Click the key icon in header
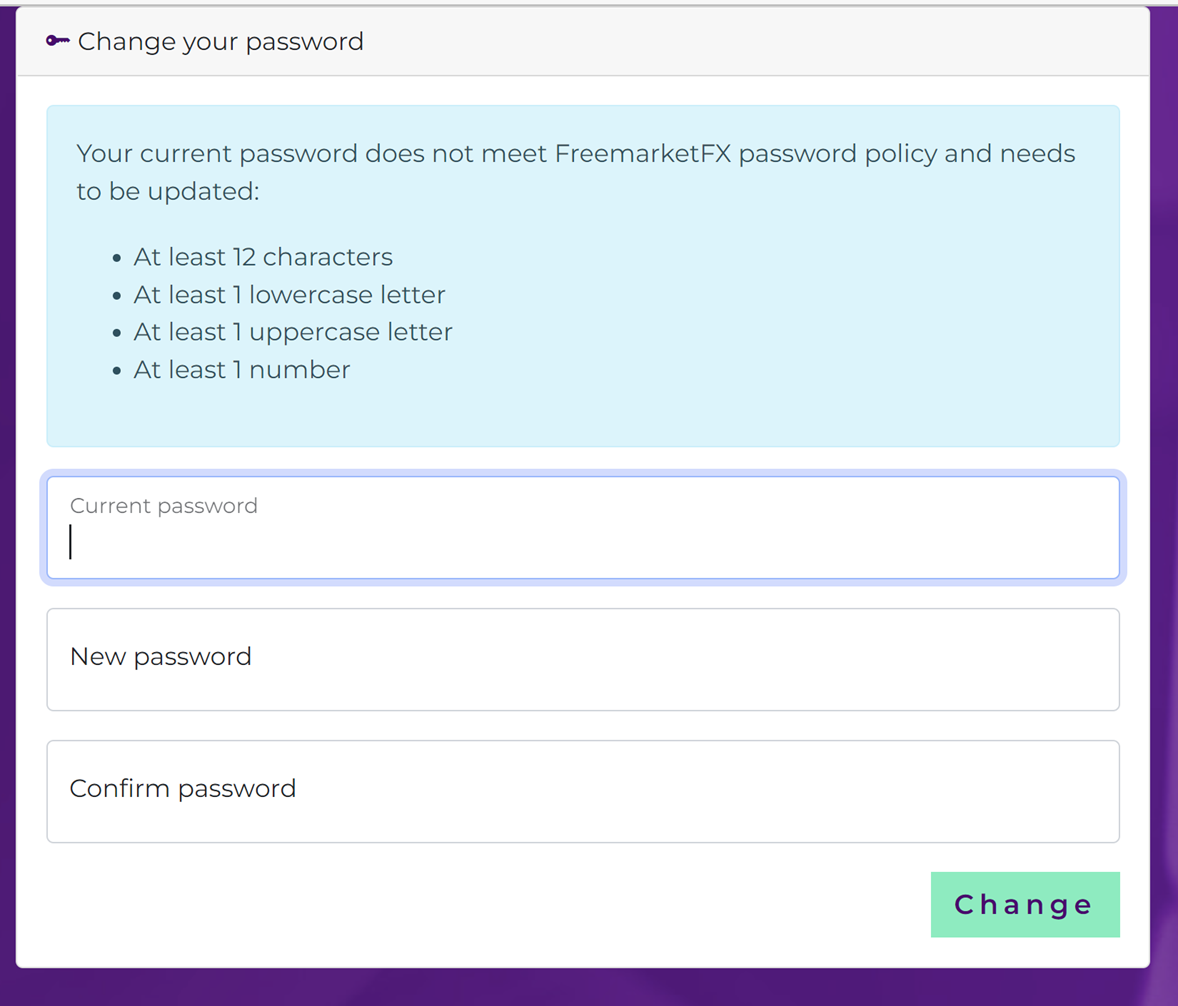 click(x=57, y=41)
